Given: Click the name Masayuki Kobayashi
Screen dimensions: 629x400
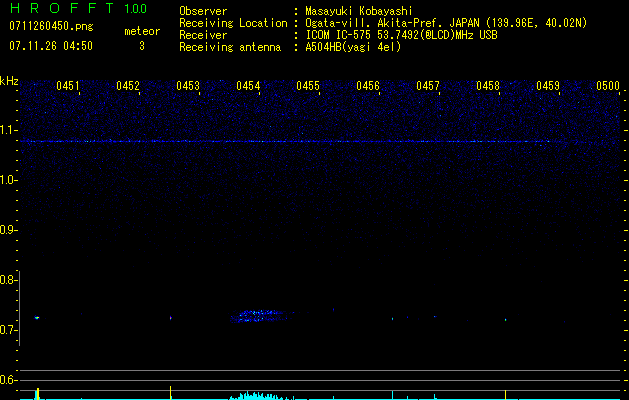Looking at the screenshot, I should point(359,11).
